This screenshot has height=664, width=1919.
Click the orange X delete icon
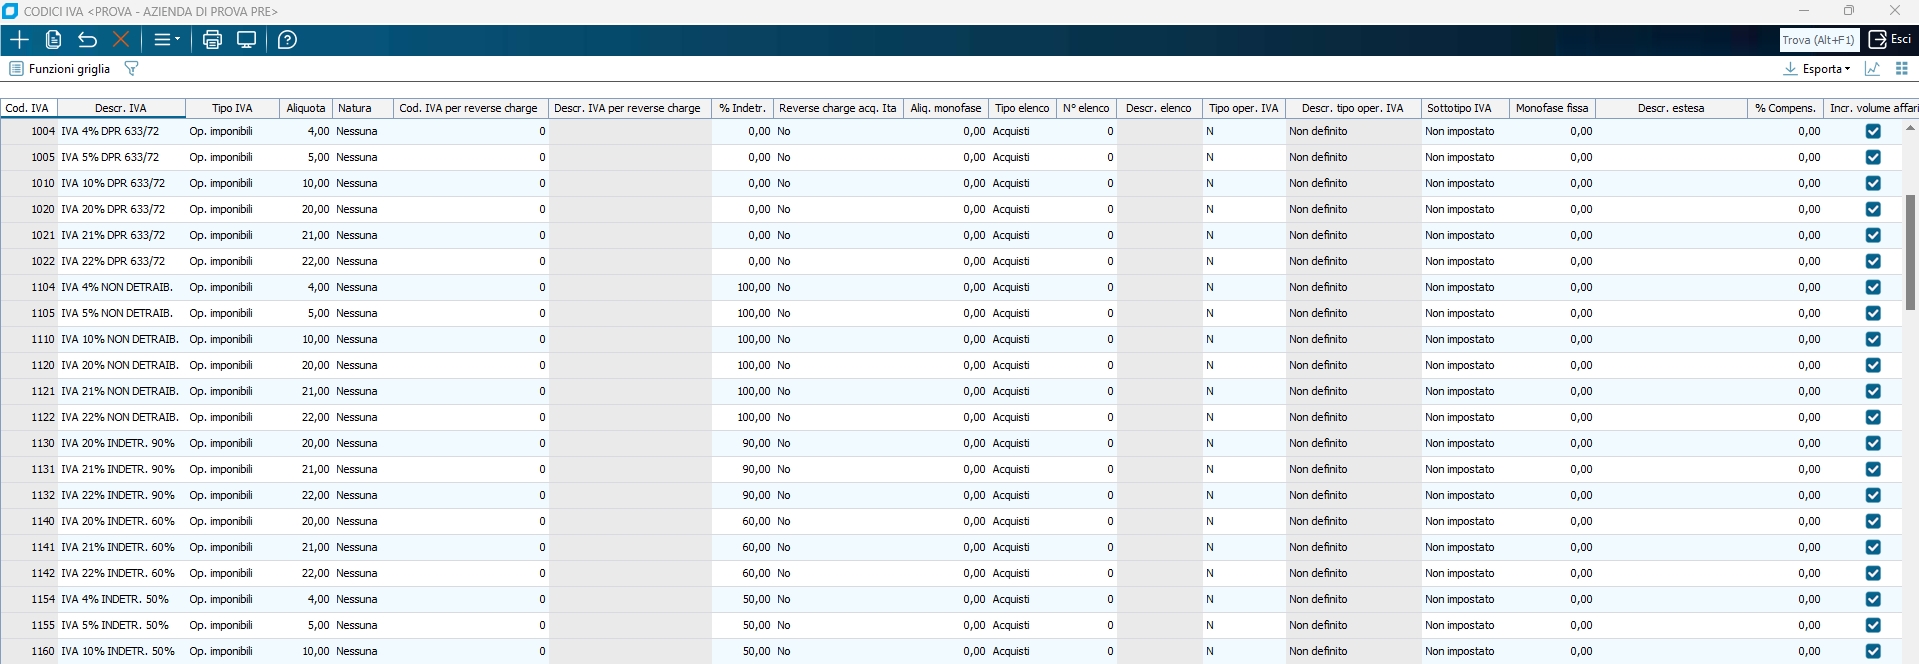click(x=121, y=40)
